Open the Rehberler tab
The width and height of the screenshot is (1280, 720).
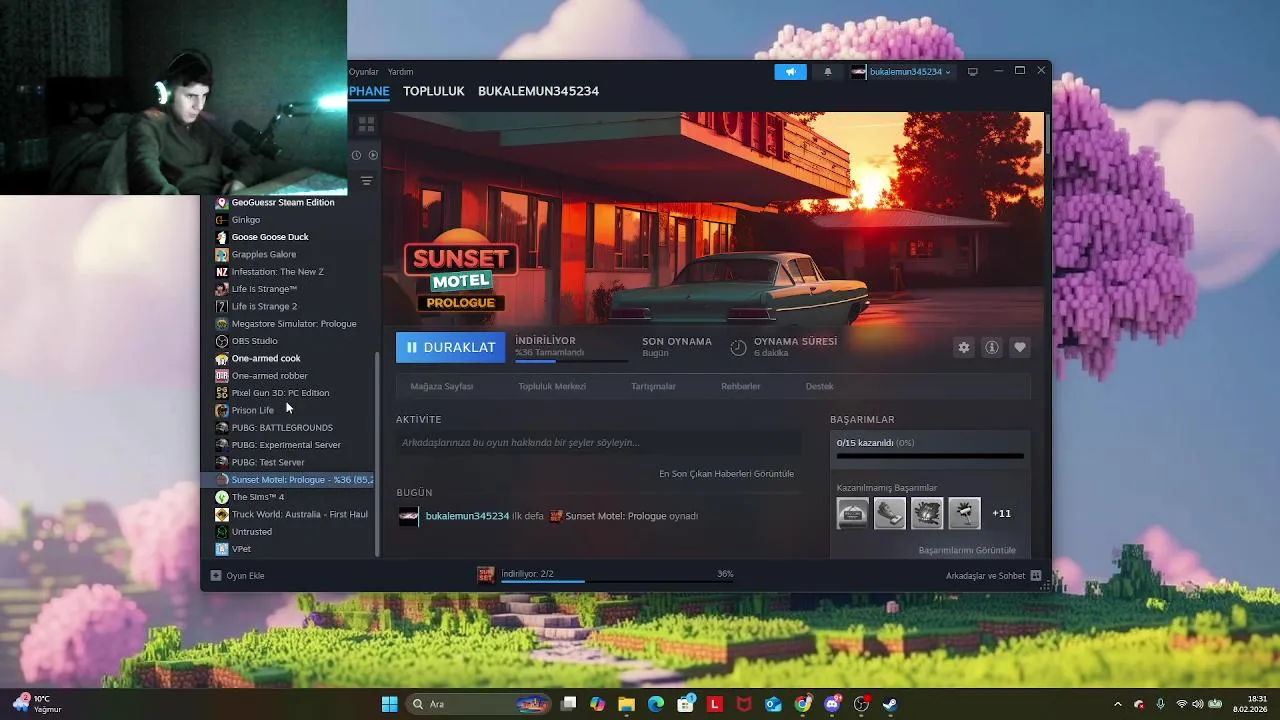741,386
